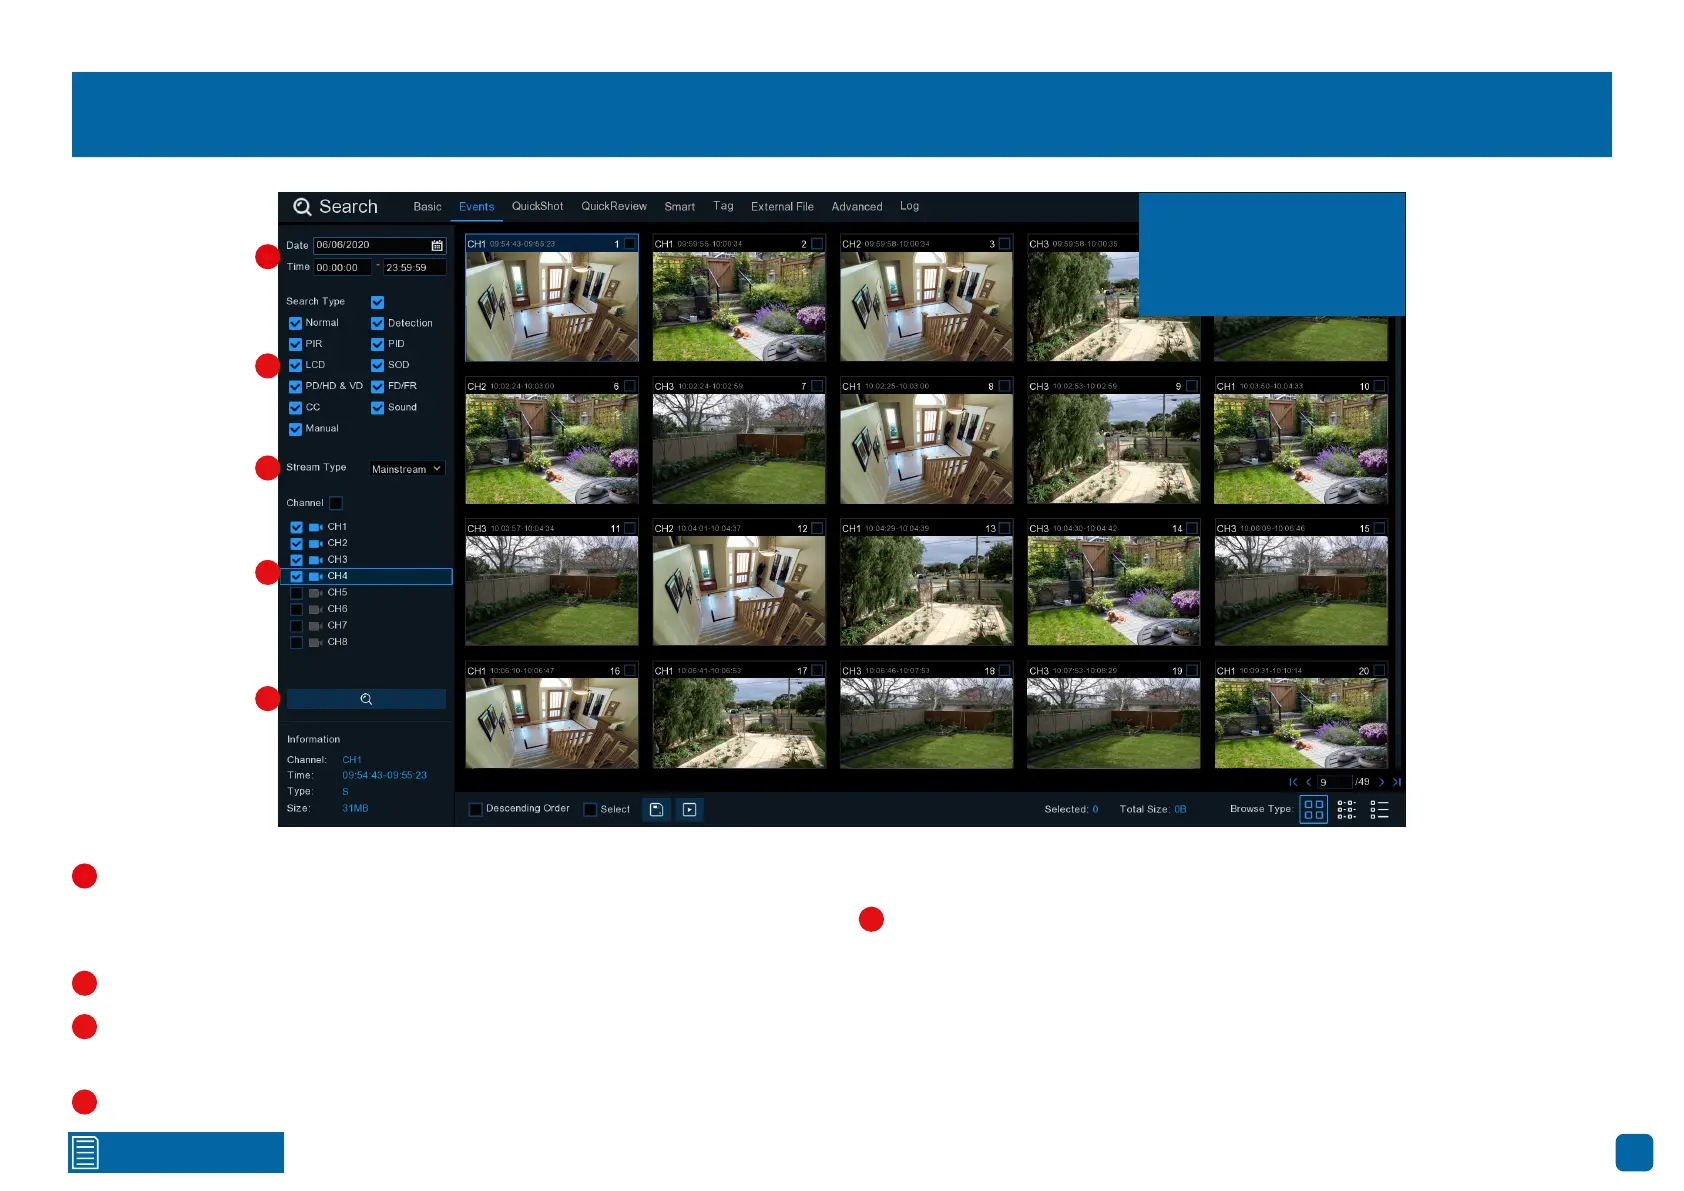
Task: Switch to detailed list browse view
Action: pos(1380,810)
